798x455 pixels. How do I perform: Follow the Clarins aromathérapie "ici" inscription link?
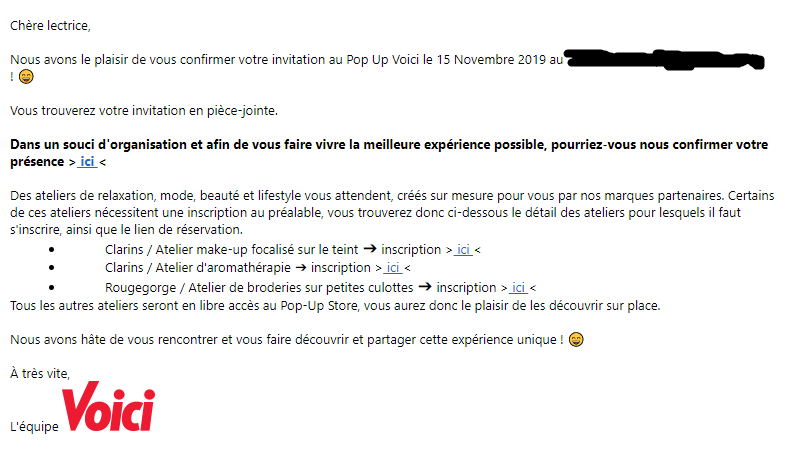click(393, 268)
